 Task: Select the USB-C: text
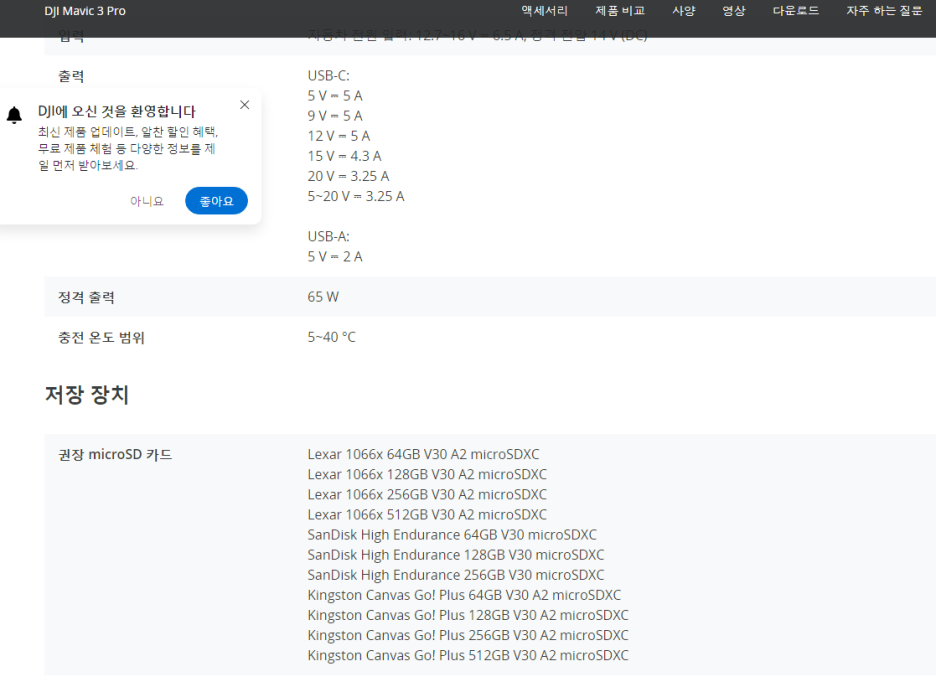[328, 76]
